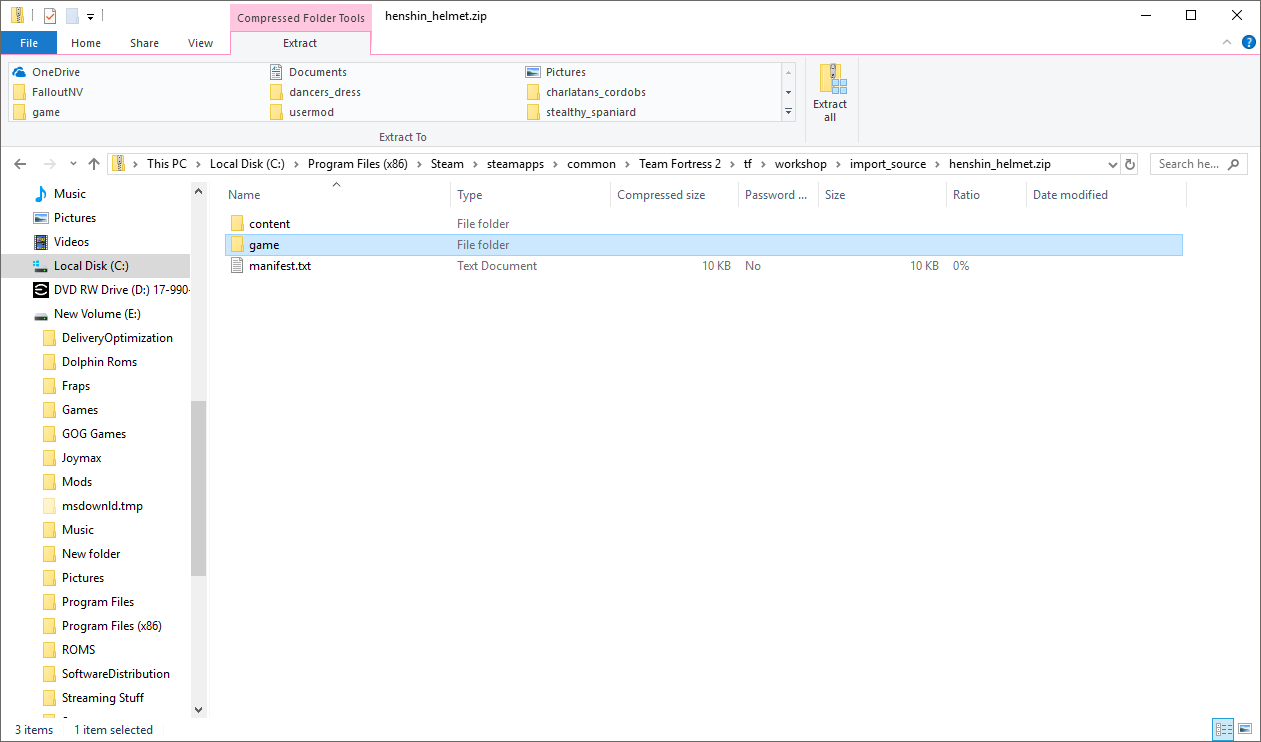
Task: Choose Documents as extract destination
Action: 308,72
